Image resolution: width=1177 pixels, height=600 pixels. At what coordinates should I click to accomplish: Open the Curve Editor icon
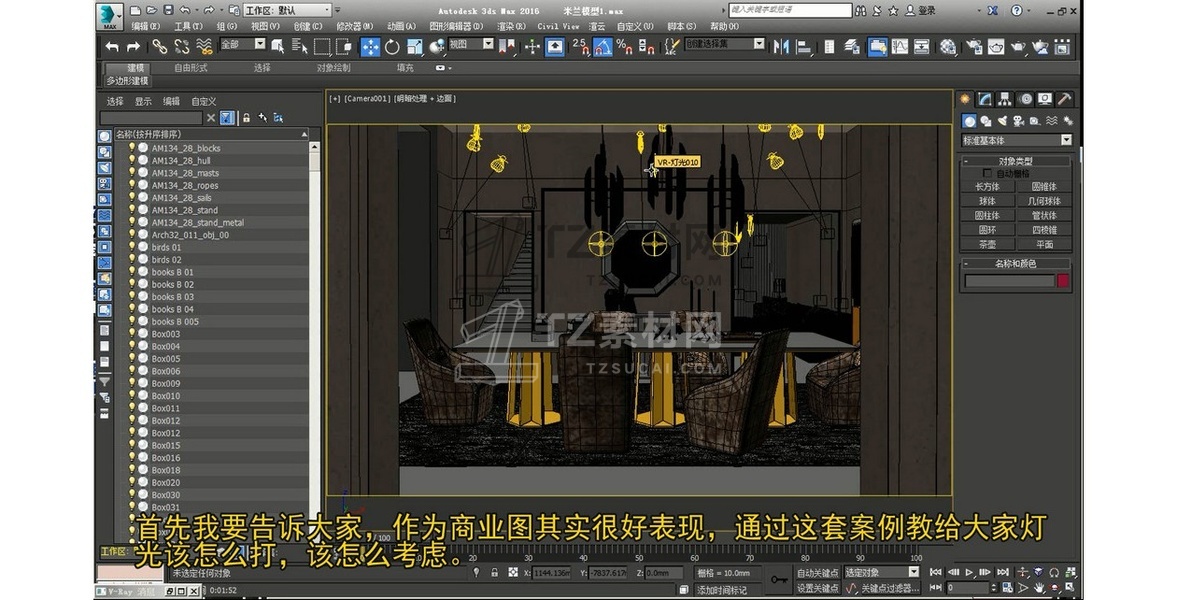(x=899, y=47)
